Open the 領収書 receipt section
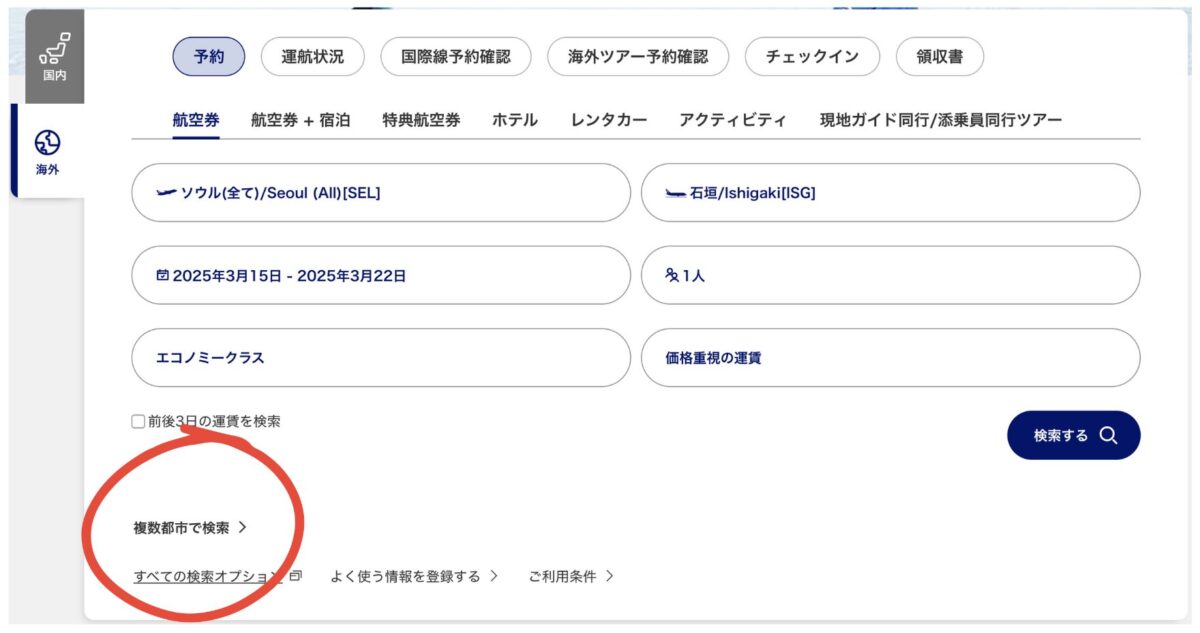 (x=940, y=57)
